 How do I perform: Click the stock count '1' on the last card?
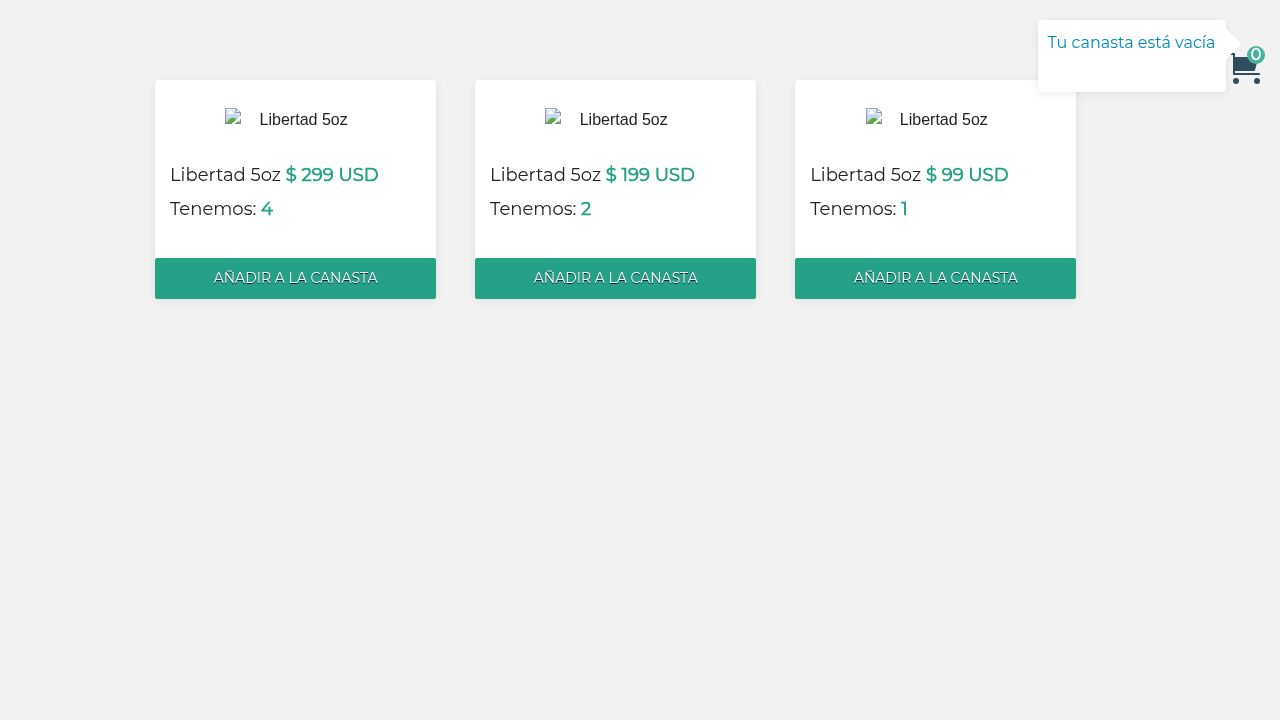click(x=904, y=209)
